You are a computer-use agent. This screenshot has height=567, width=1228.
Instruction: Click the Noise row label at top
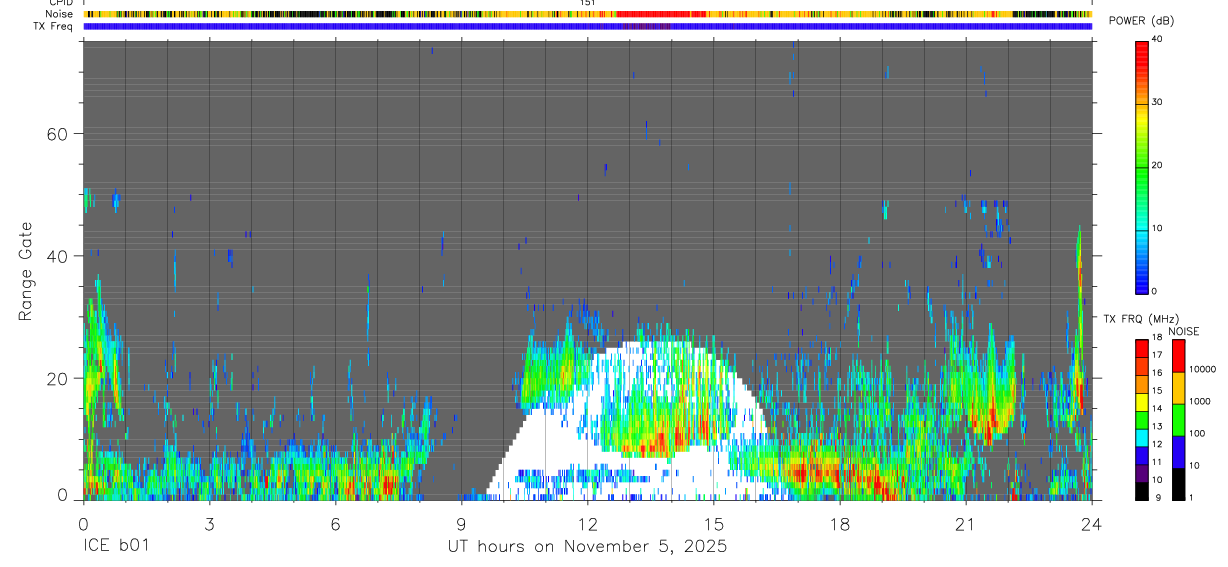[60, 14]
